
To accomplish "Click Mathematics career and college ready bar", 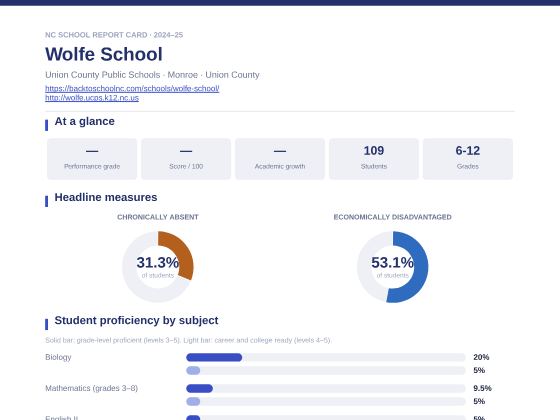I will 326,401.
